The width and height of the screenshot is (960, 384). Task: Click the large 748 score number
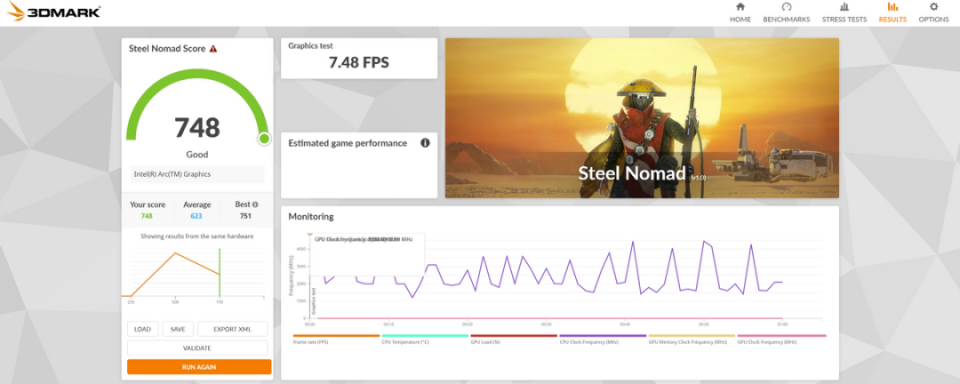(x=197, y=128)
